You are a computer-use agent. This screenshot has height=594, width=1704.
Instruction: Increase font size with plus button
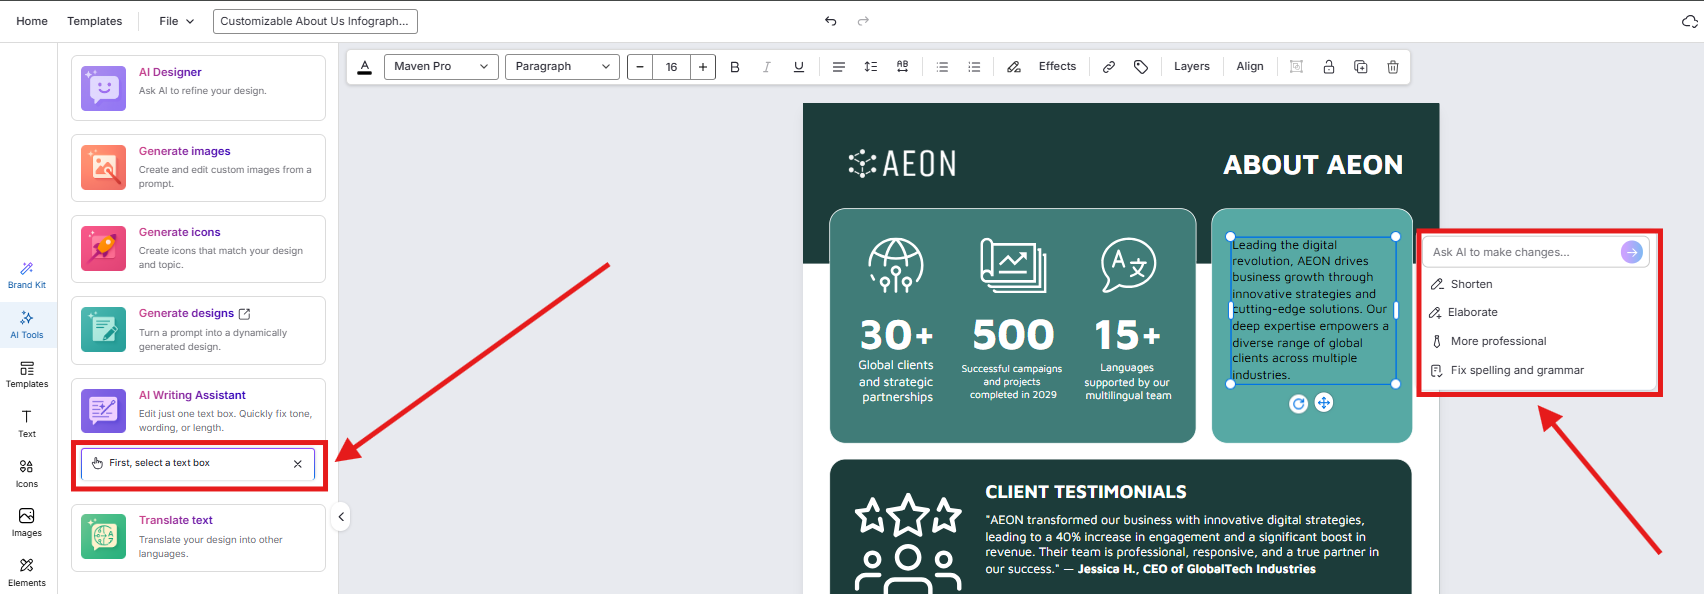point(703,67)
